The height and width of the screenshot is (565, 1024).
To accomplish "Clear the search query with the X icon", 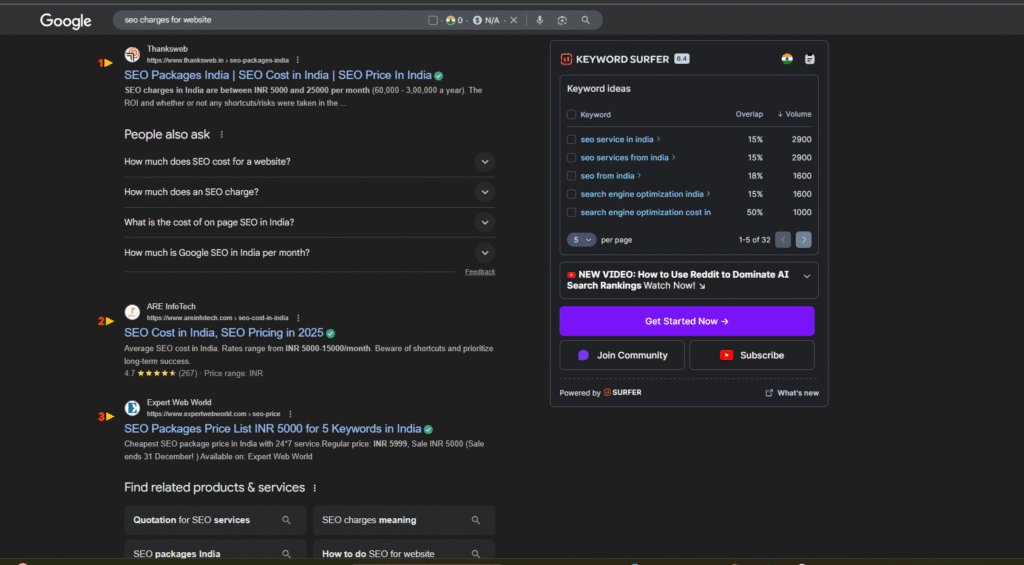I will point(514,20).
